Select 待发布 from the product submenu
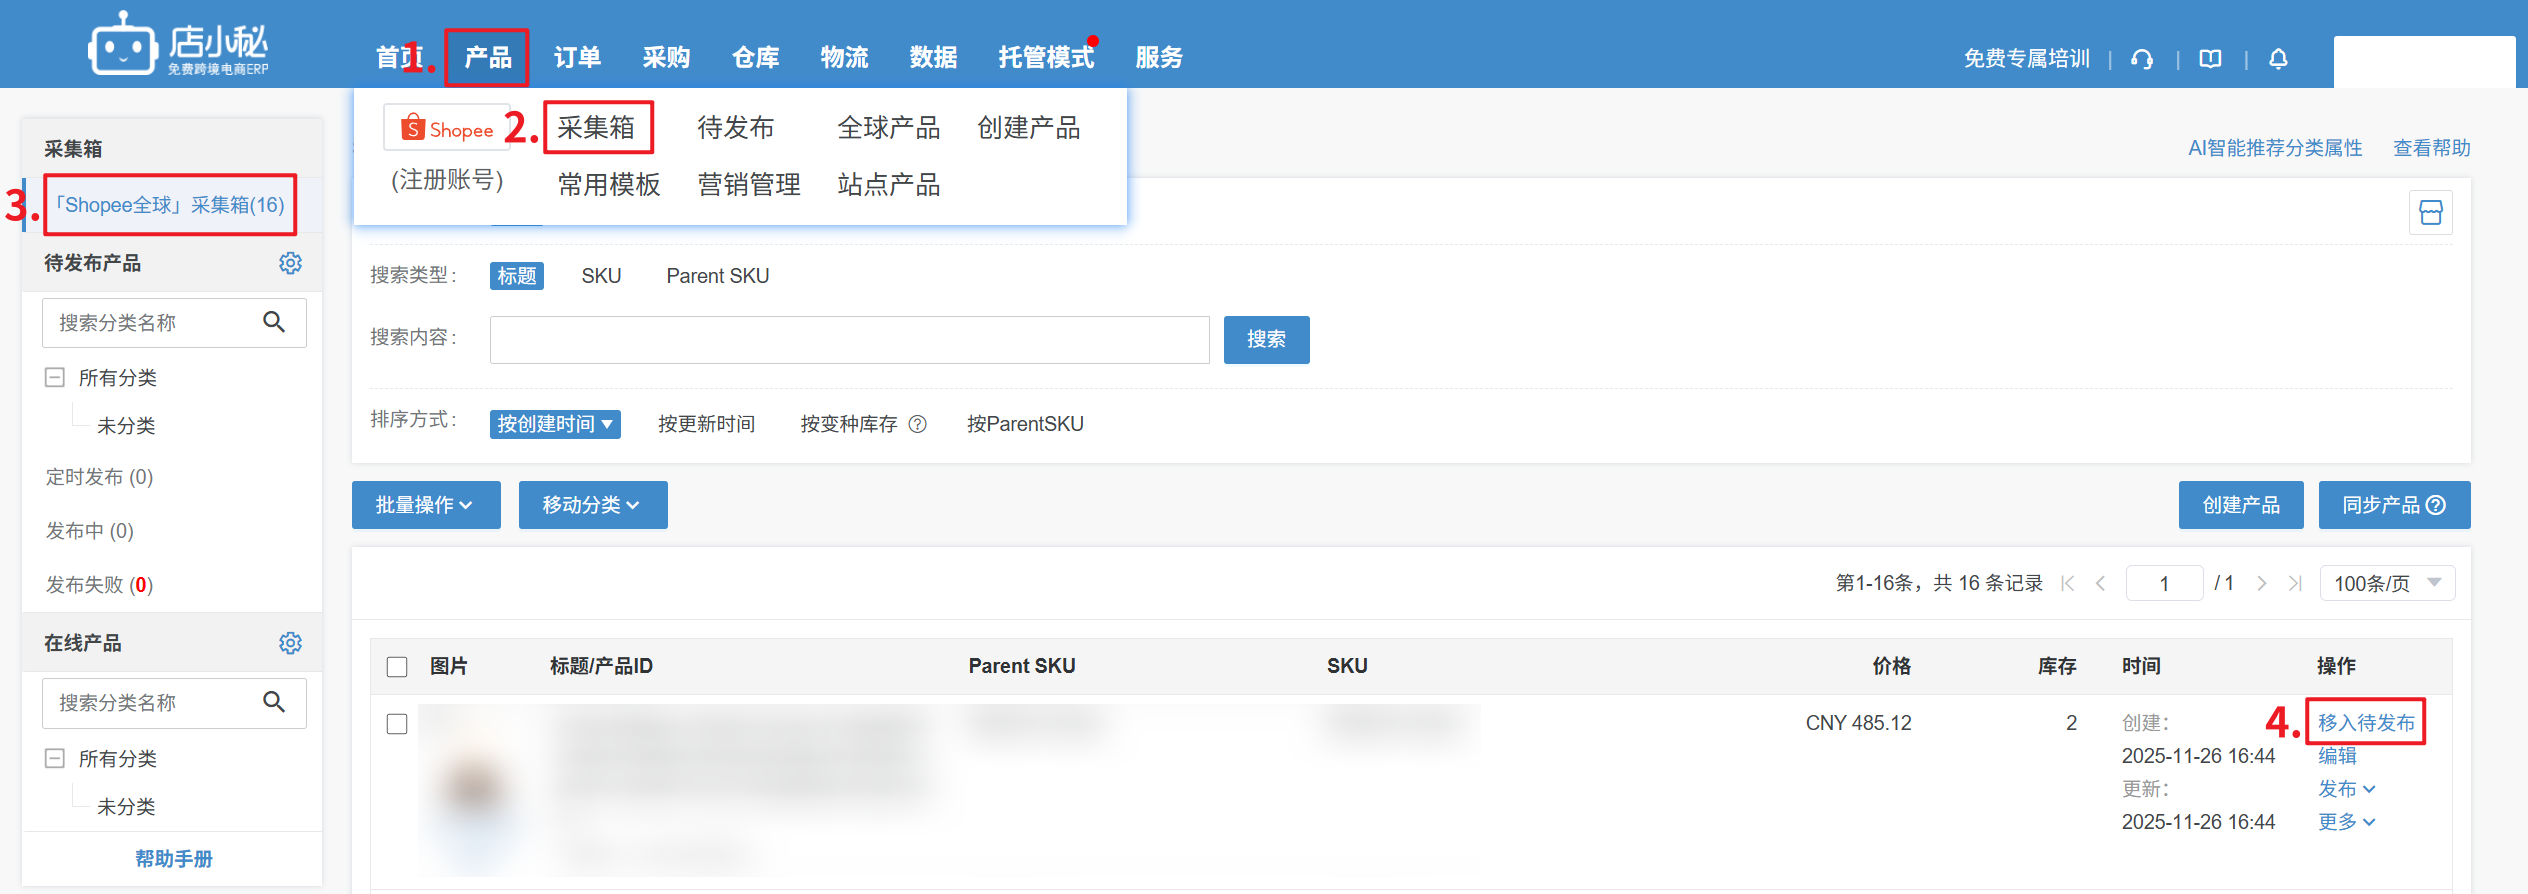2528x894 pixels. pos(735,128)
